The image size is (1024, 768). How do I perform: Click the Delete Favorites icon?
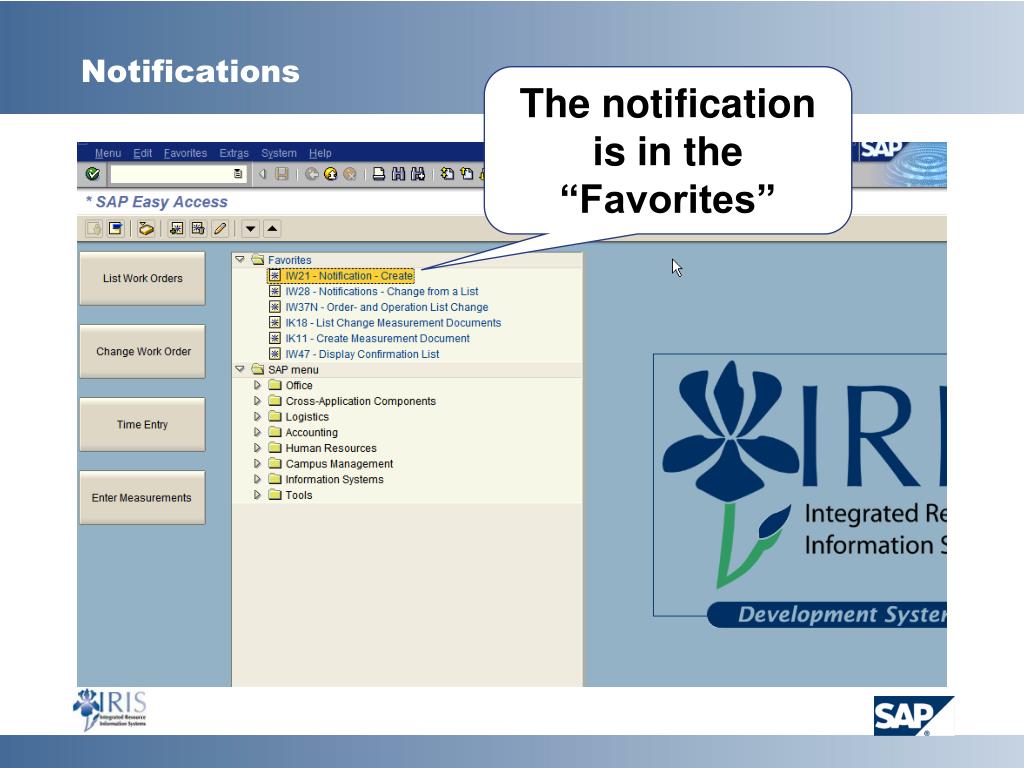click(199, 229)
